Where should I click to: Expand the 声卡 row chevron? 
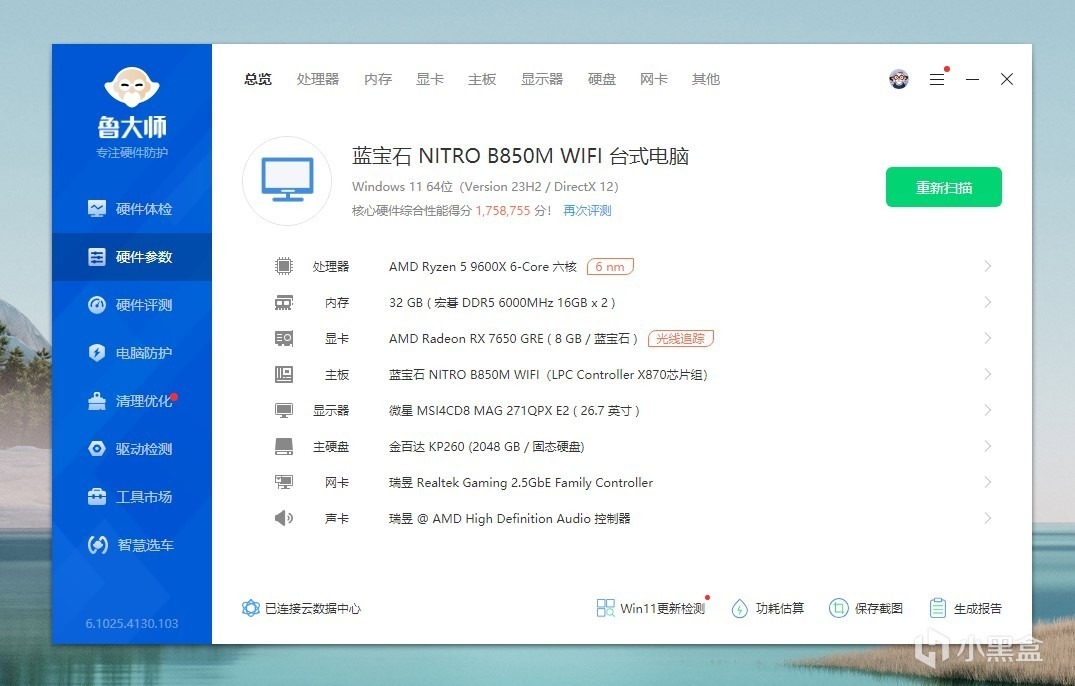[x=987, y=518]
